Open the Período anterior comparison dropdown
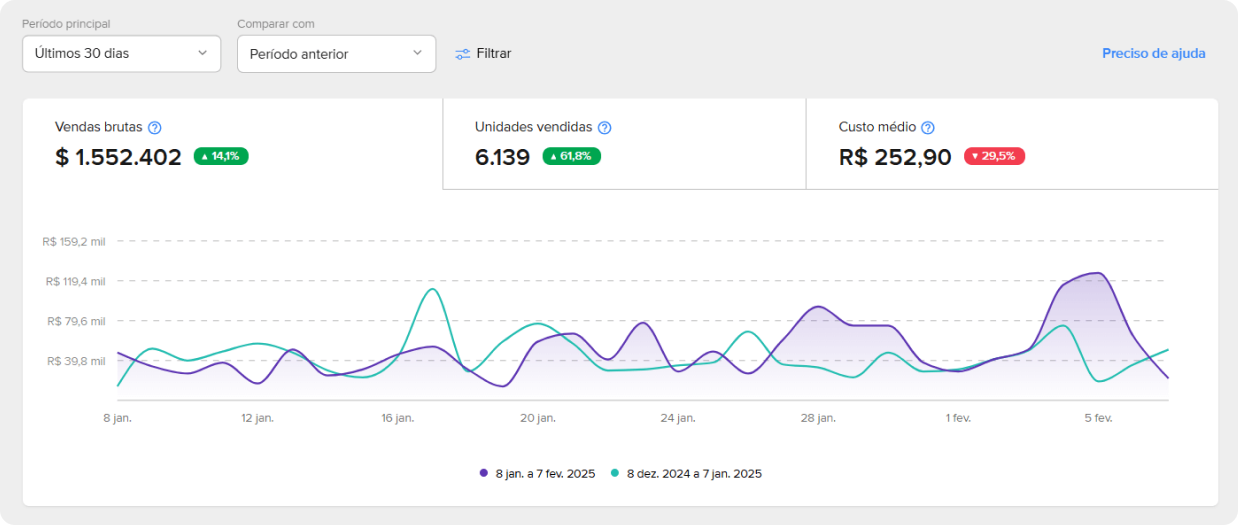The width and height of the screenshot is (1238, 525). pos(336,54)
